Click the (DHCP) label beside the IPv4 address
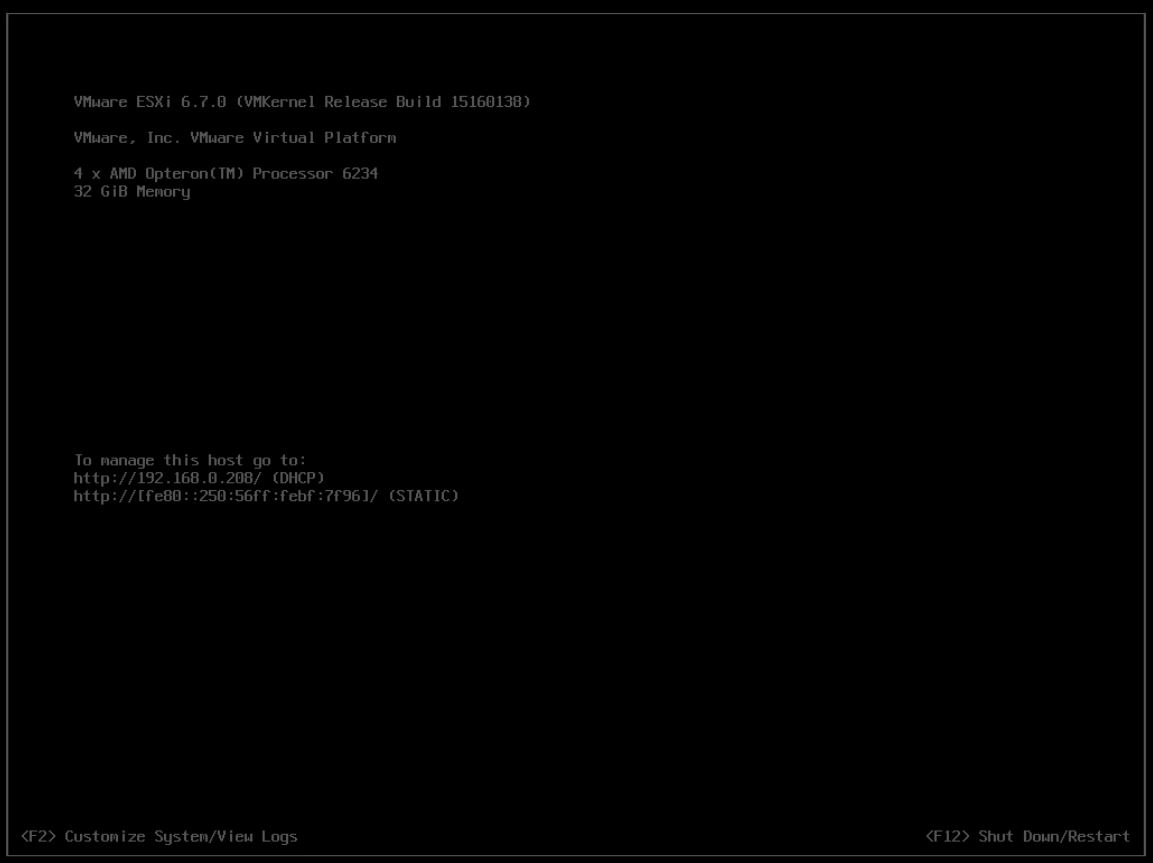Screen dimensions: 1153x863 298,478
